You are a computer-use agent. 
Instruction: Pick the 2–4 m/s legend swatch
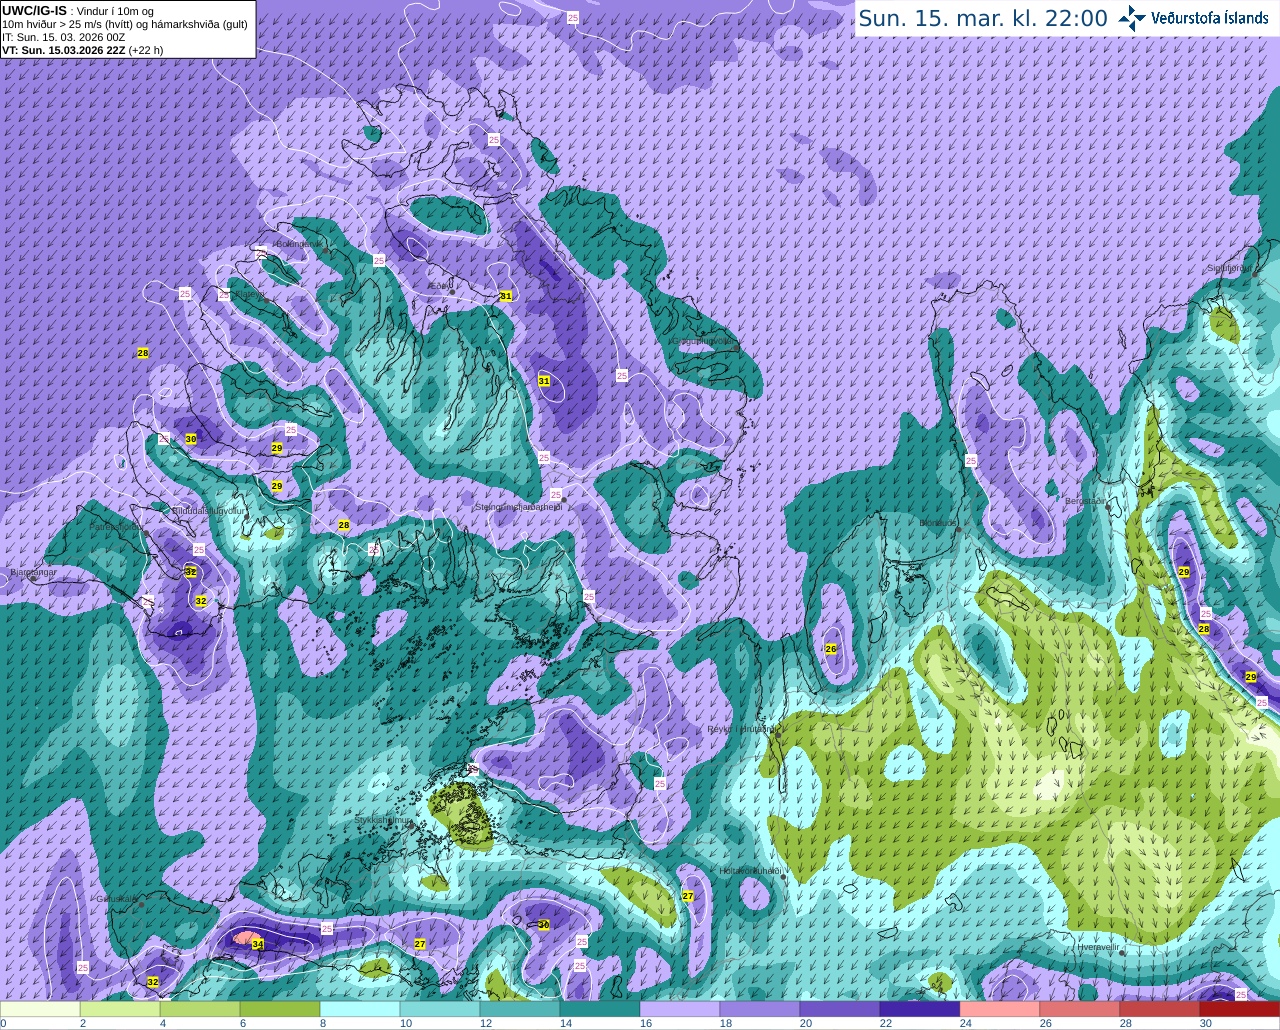point(120,1008)
